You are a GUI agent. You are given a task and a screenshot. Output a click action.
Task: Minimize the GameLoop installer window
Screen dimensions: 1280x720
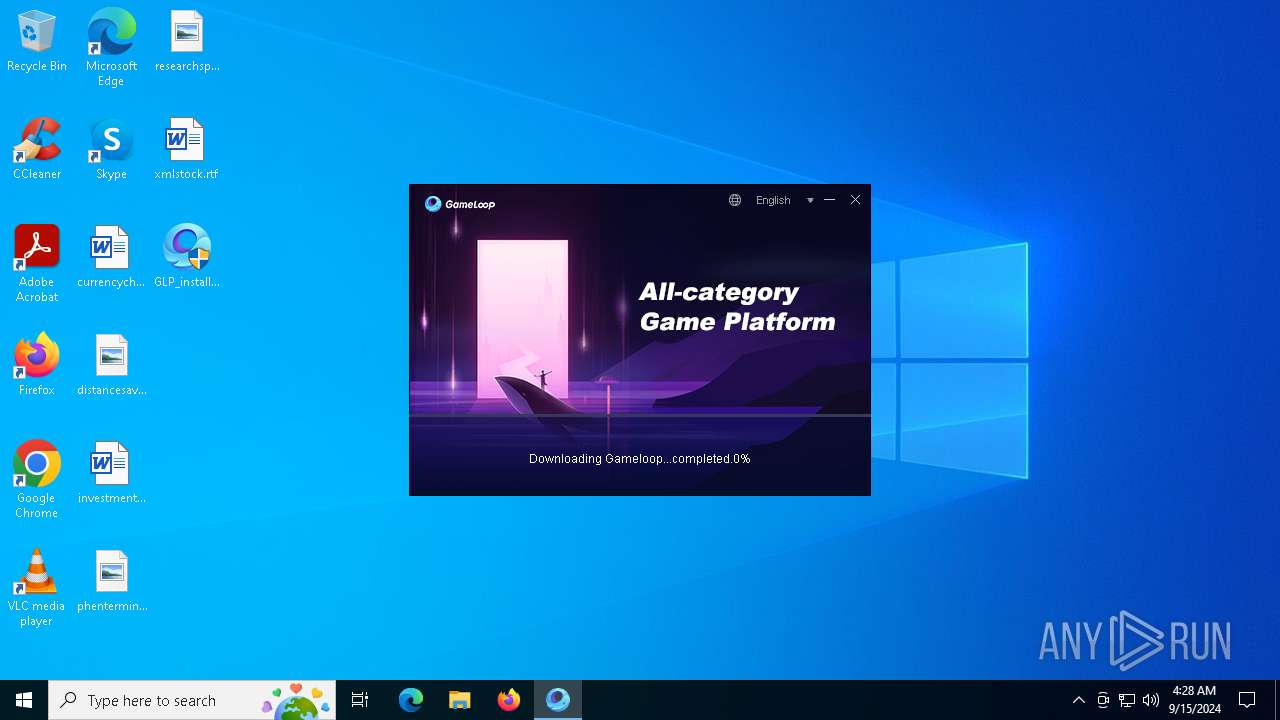pos(829,200)
